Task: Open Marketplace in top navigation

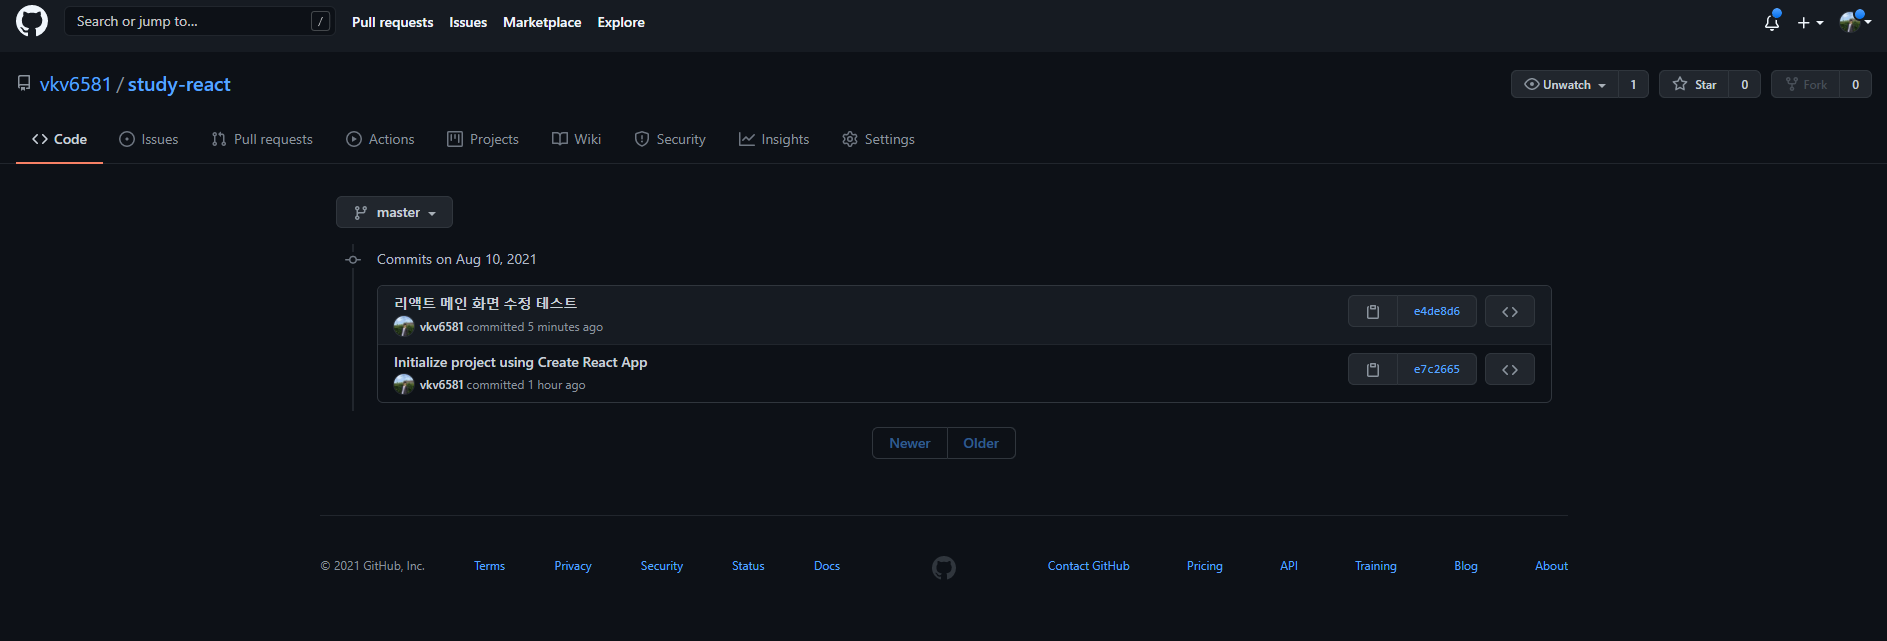Action: click(542, 22)
